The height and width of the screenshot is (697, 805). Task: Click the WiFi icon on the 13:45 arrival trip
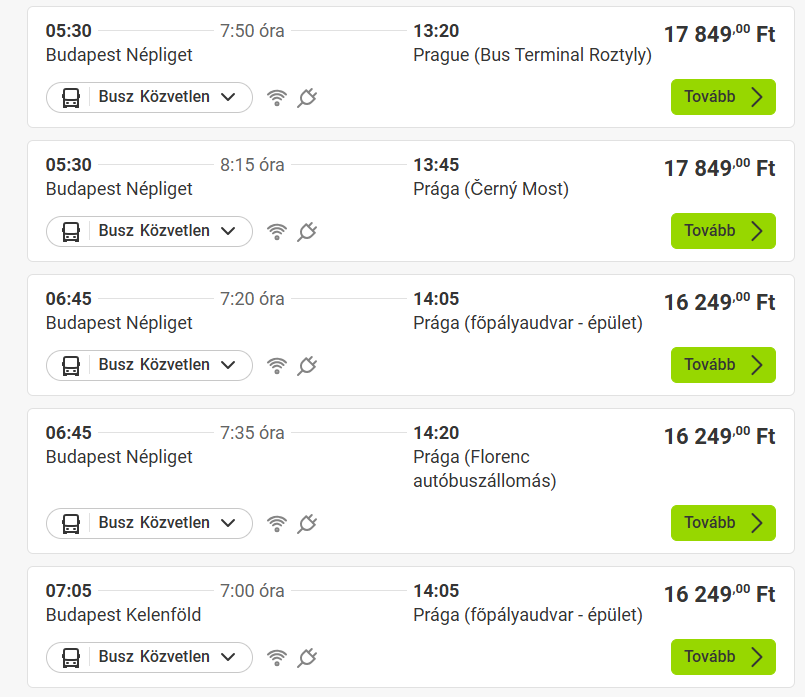(x=276, y=231)
